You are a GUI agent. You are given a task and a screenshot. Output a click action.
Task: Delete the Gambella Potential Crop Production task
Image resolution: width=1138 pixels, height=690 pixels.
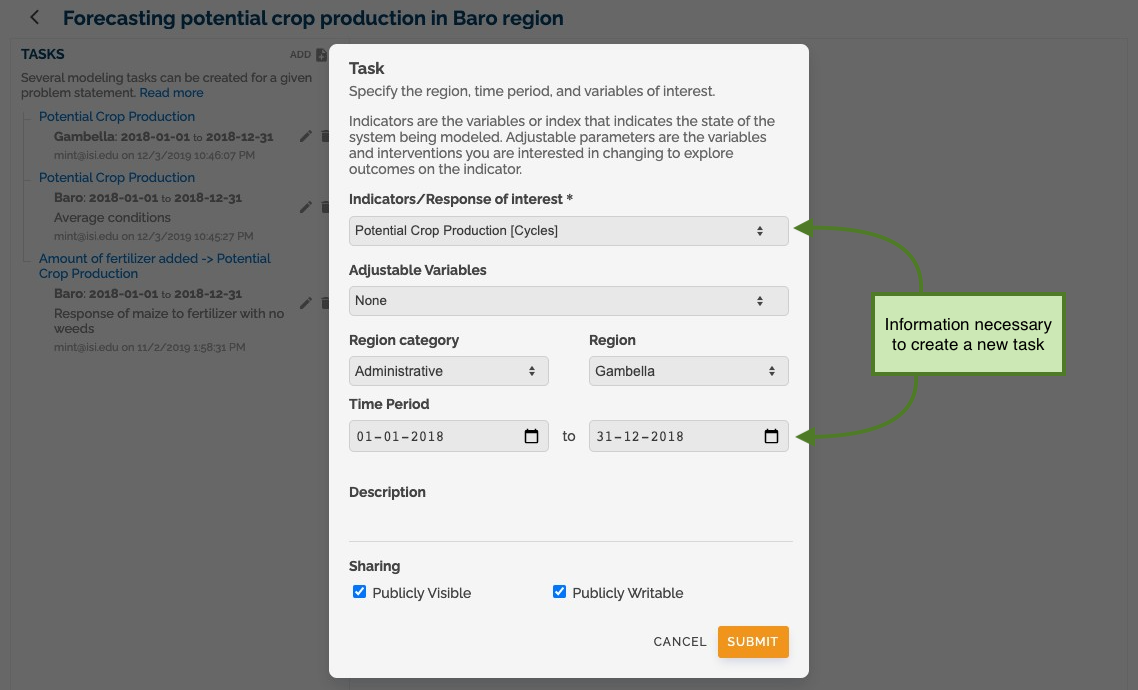point(324,136)
